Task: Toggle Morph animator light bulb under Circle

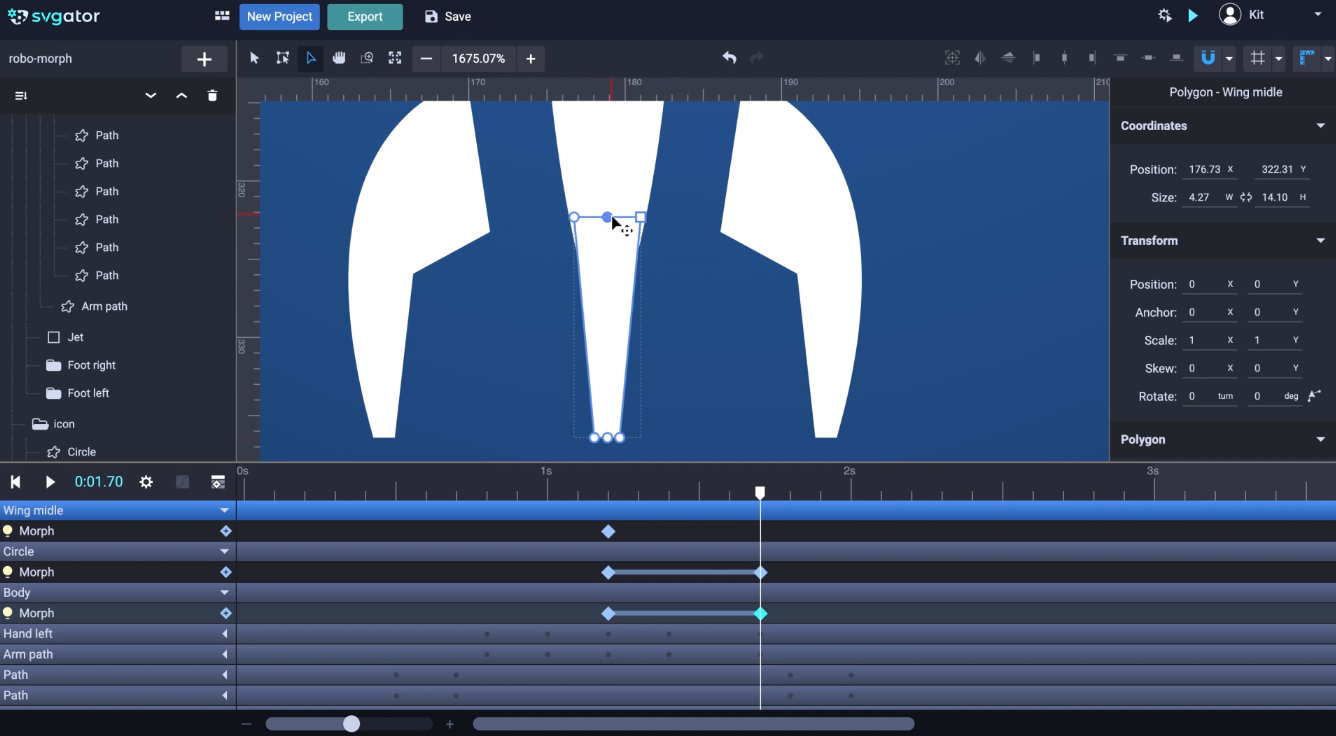Action: coord(8,572)
